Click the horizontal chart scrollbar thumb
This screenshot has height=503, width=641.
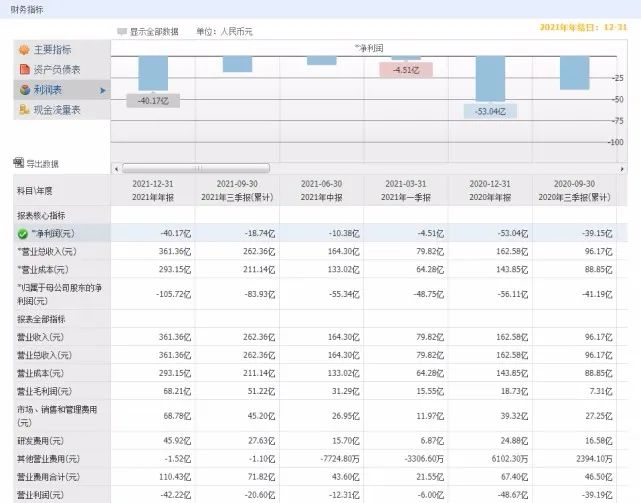[x=196, y=168]
